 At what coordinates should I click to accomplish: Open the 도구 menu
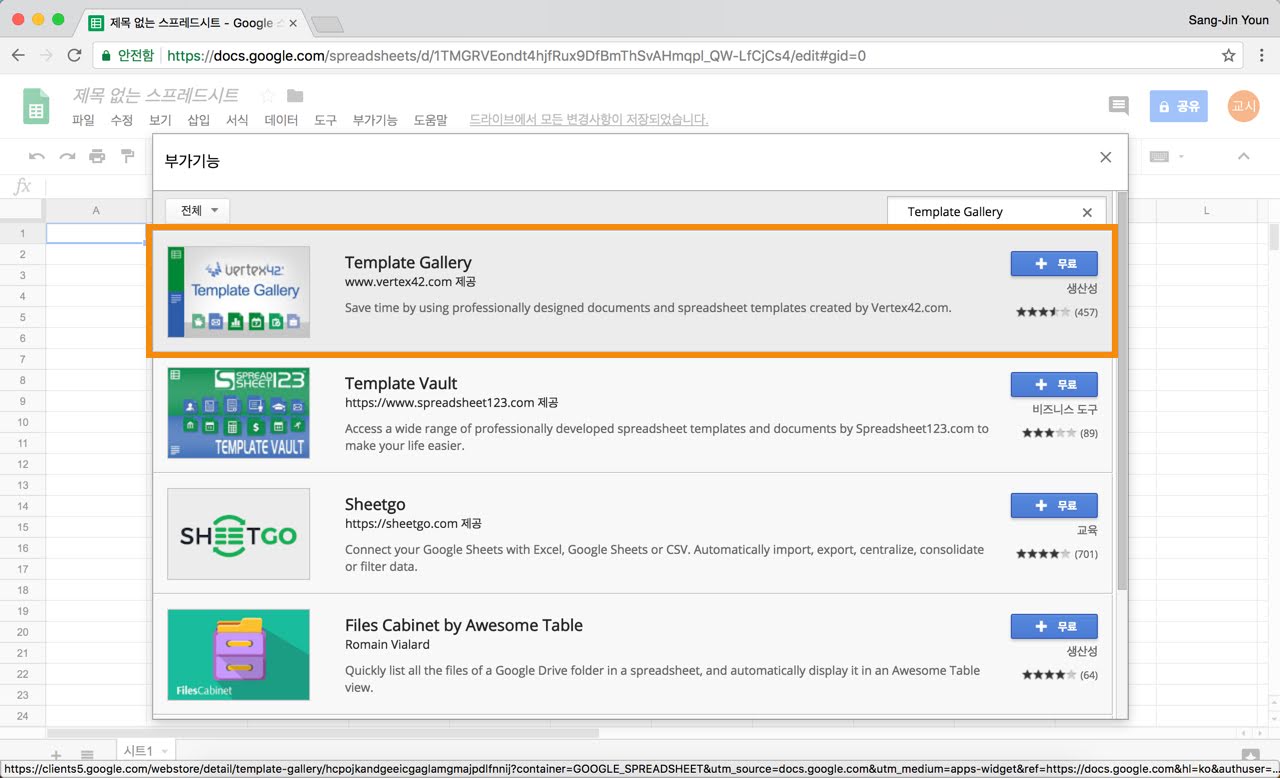(325, 120)
